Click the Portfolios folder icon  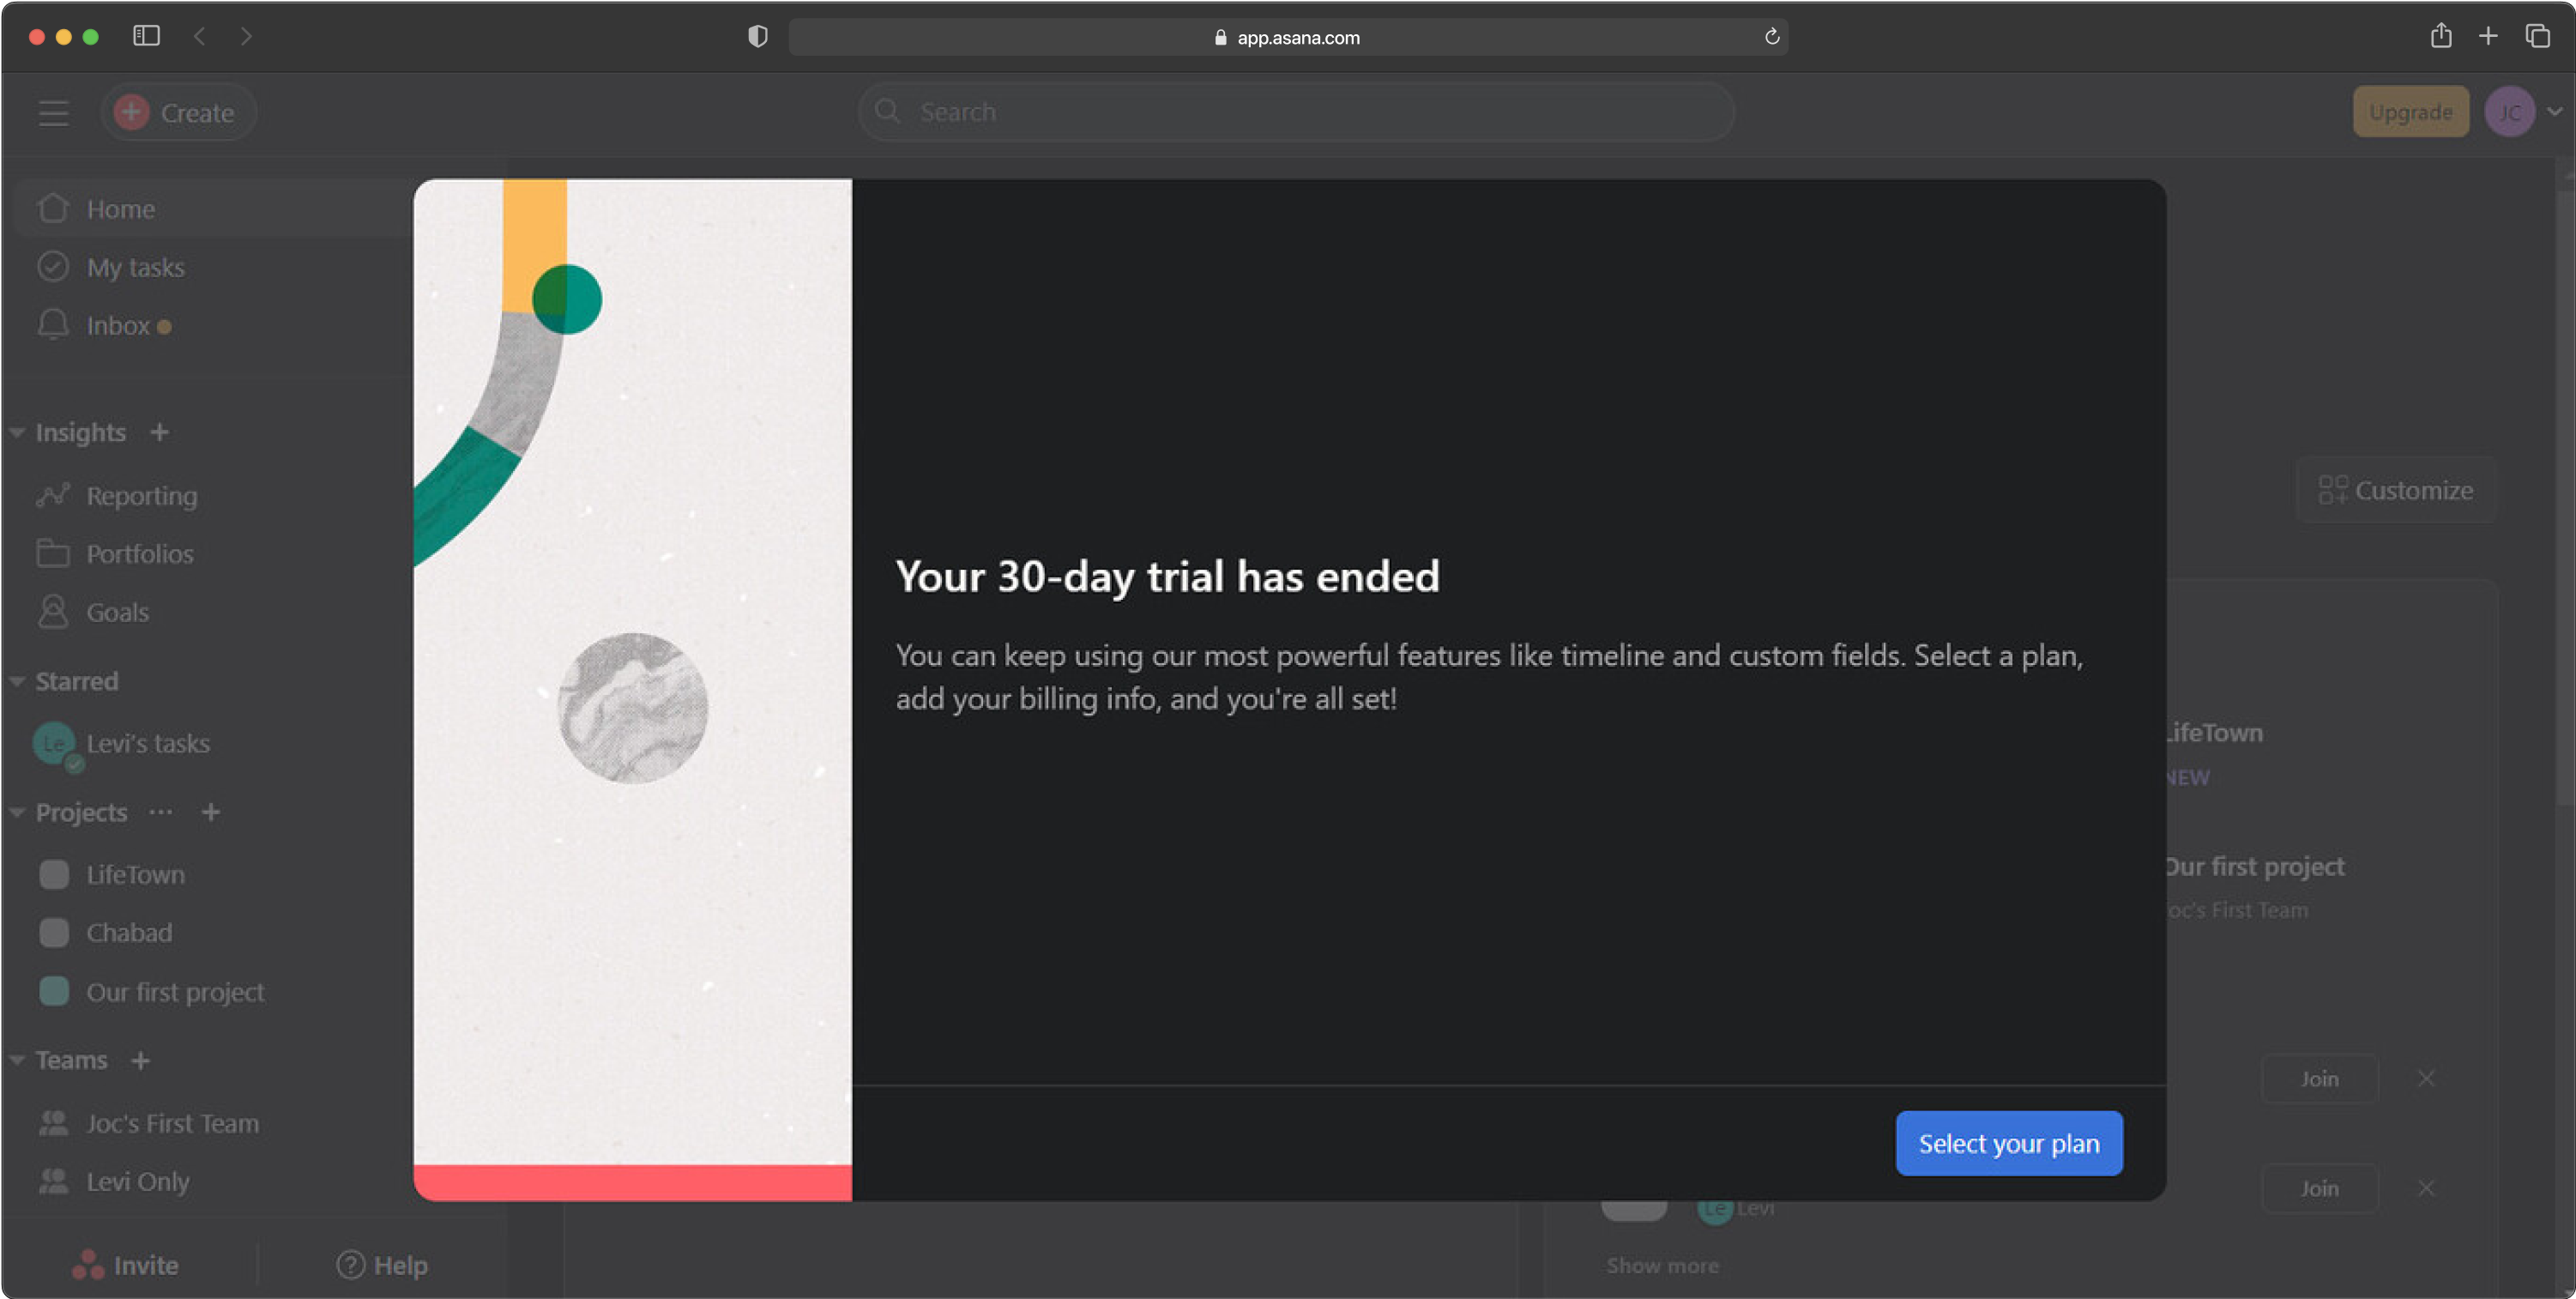pyautogui.click(x=53, y=553)
